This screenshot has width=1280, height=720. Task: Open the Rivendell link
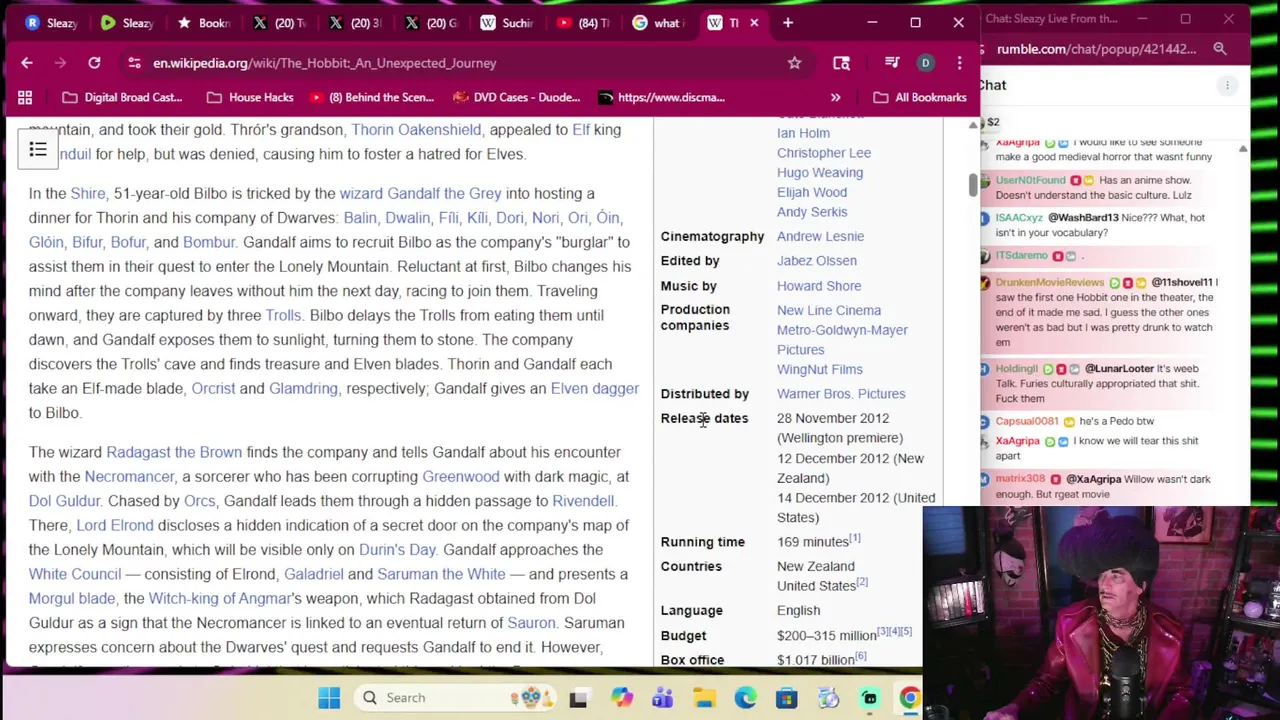[583, 501]
